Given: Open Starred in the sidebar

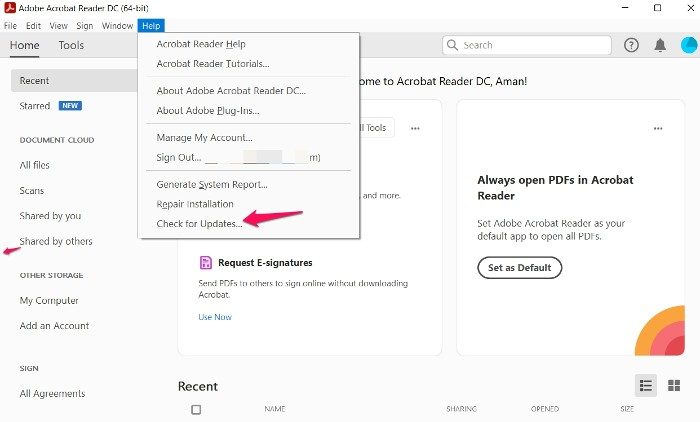Looking at the screenshot, I should point(35,106).
